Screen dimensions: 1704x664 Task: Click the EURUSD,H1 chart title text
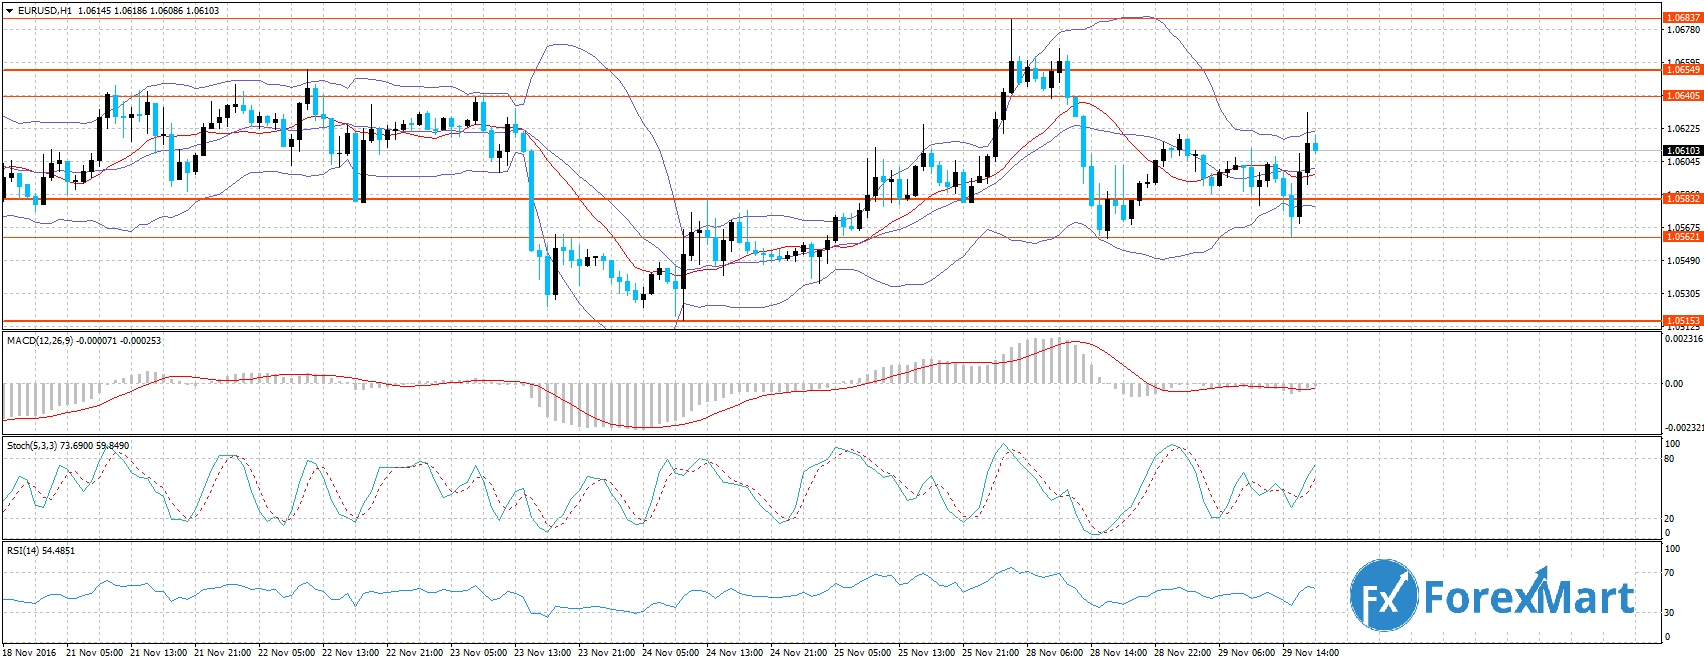[x=45, y=11]
